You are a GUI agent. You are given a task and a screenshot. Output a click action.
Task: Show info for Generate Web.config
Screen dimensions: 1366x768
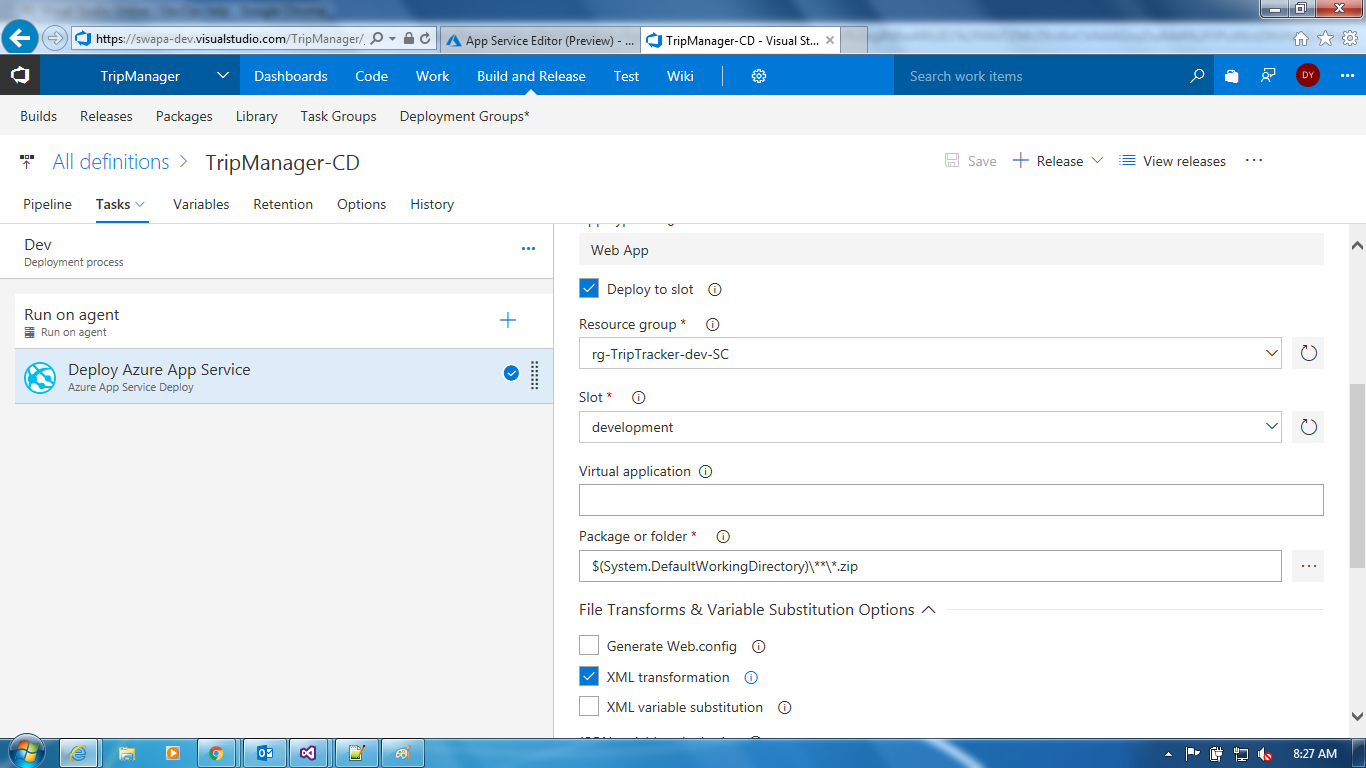pos(758,647)
